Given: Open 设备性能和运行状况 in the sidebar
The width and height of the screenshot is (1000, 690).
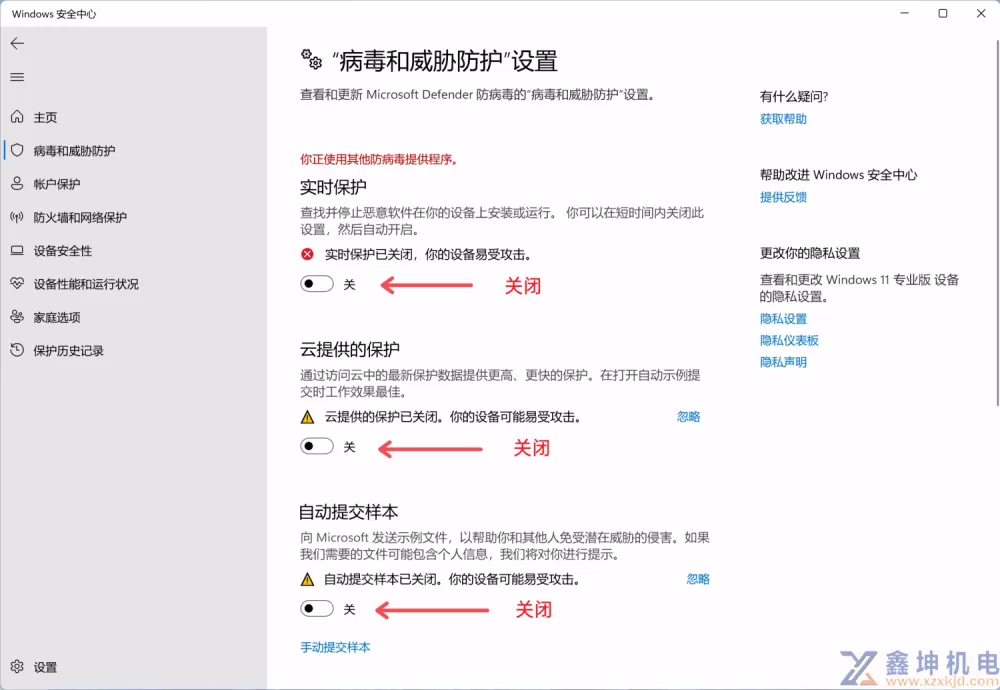Looking at the screenshot, I should click(134, 284).
